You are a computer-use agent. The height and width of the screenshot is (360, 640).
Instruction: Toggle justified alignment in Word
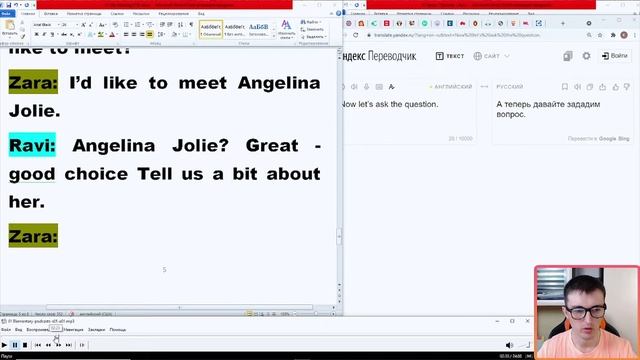click(x=150, y=34)
